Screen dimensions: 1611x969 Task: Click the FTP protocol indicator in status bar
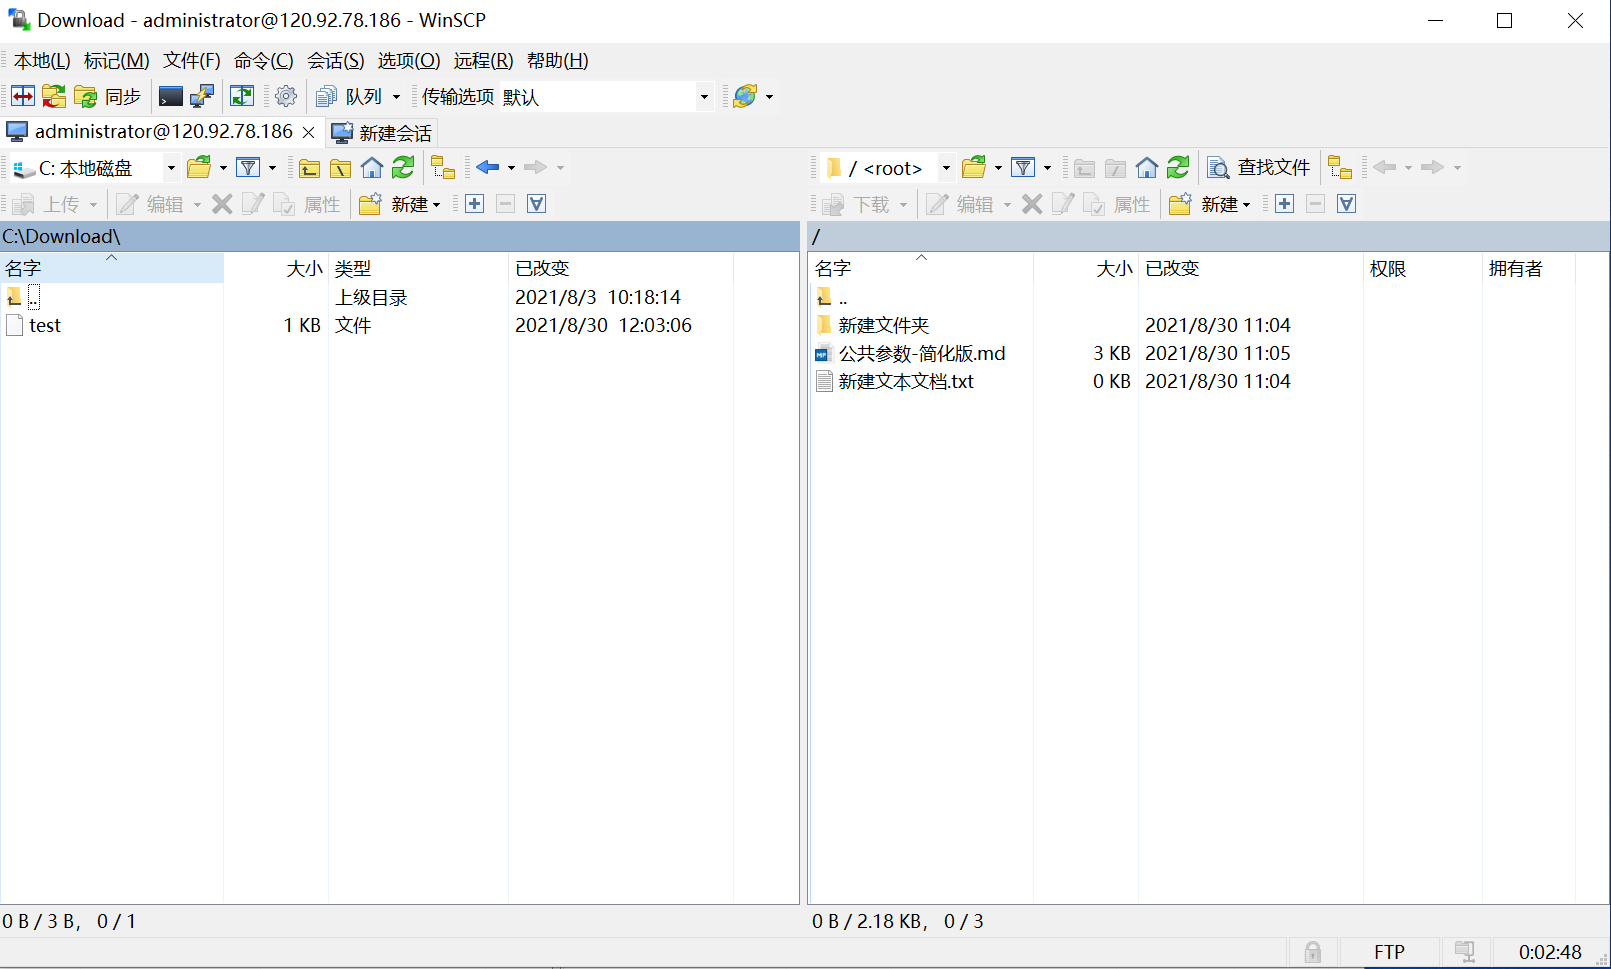pos(1389,952)
